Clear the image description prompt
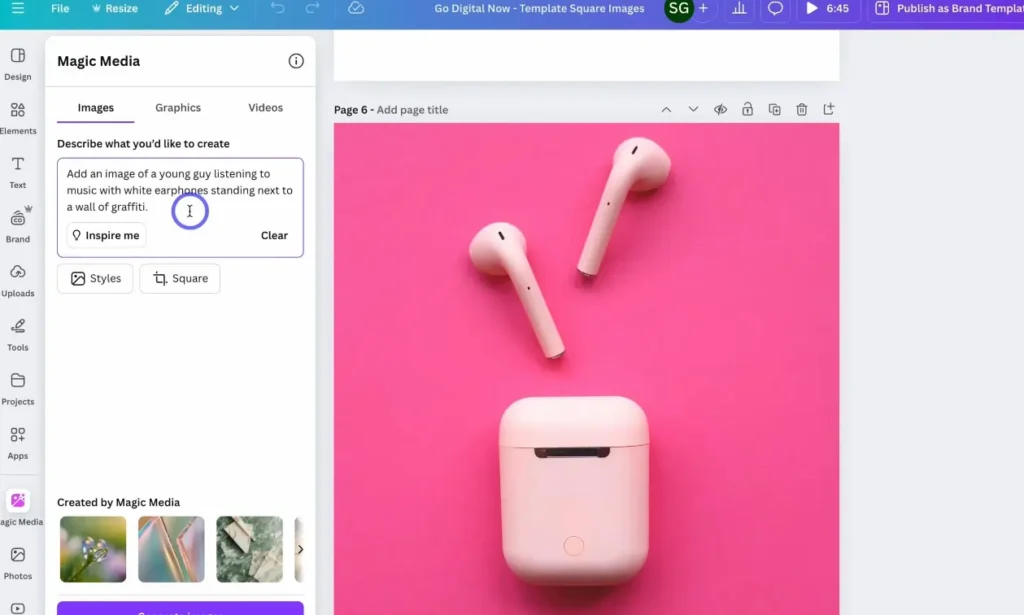The width and height of the screenshot is (1024, 615). [274, 235]
